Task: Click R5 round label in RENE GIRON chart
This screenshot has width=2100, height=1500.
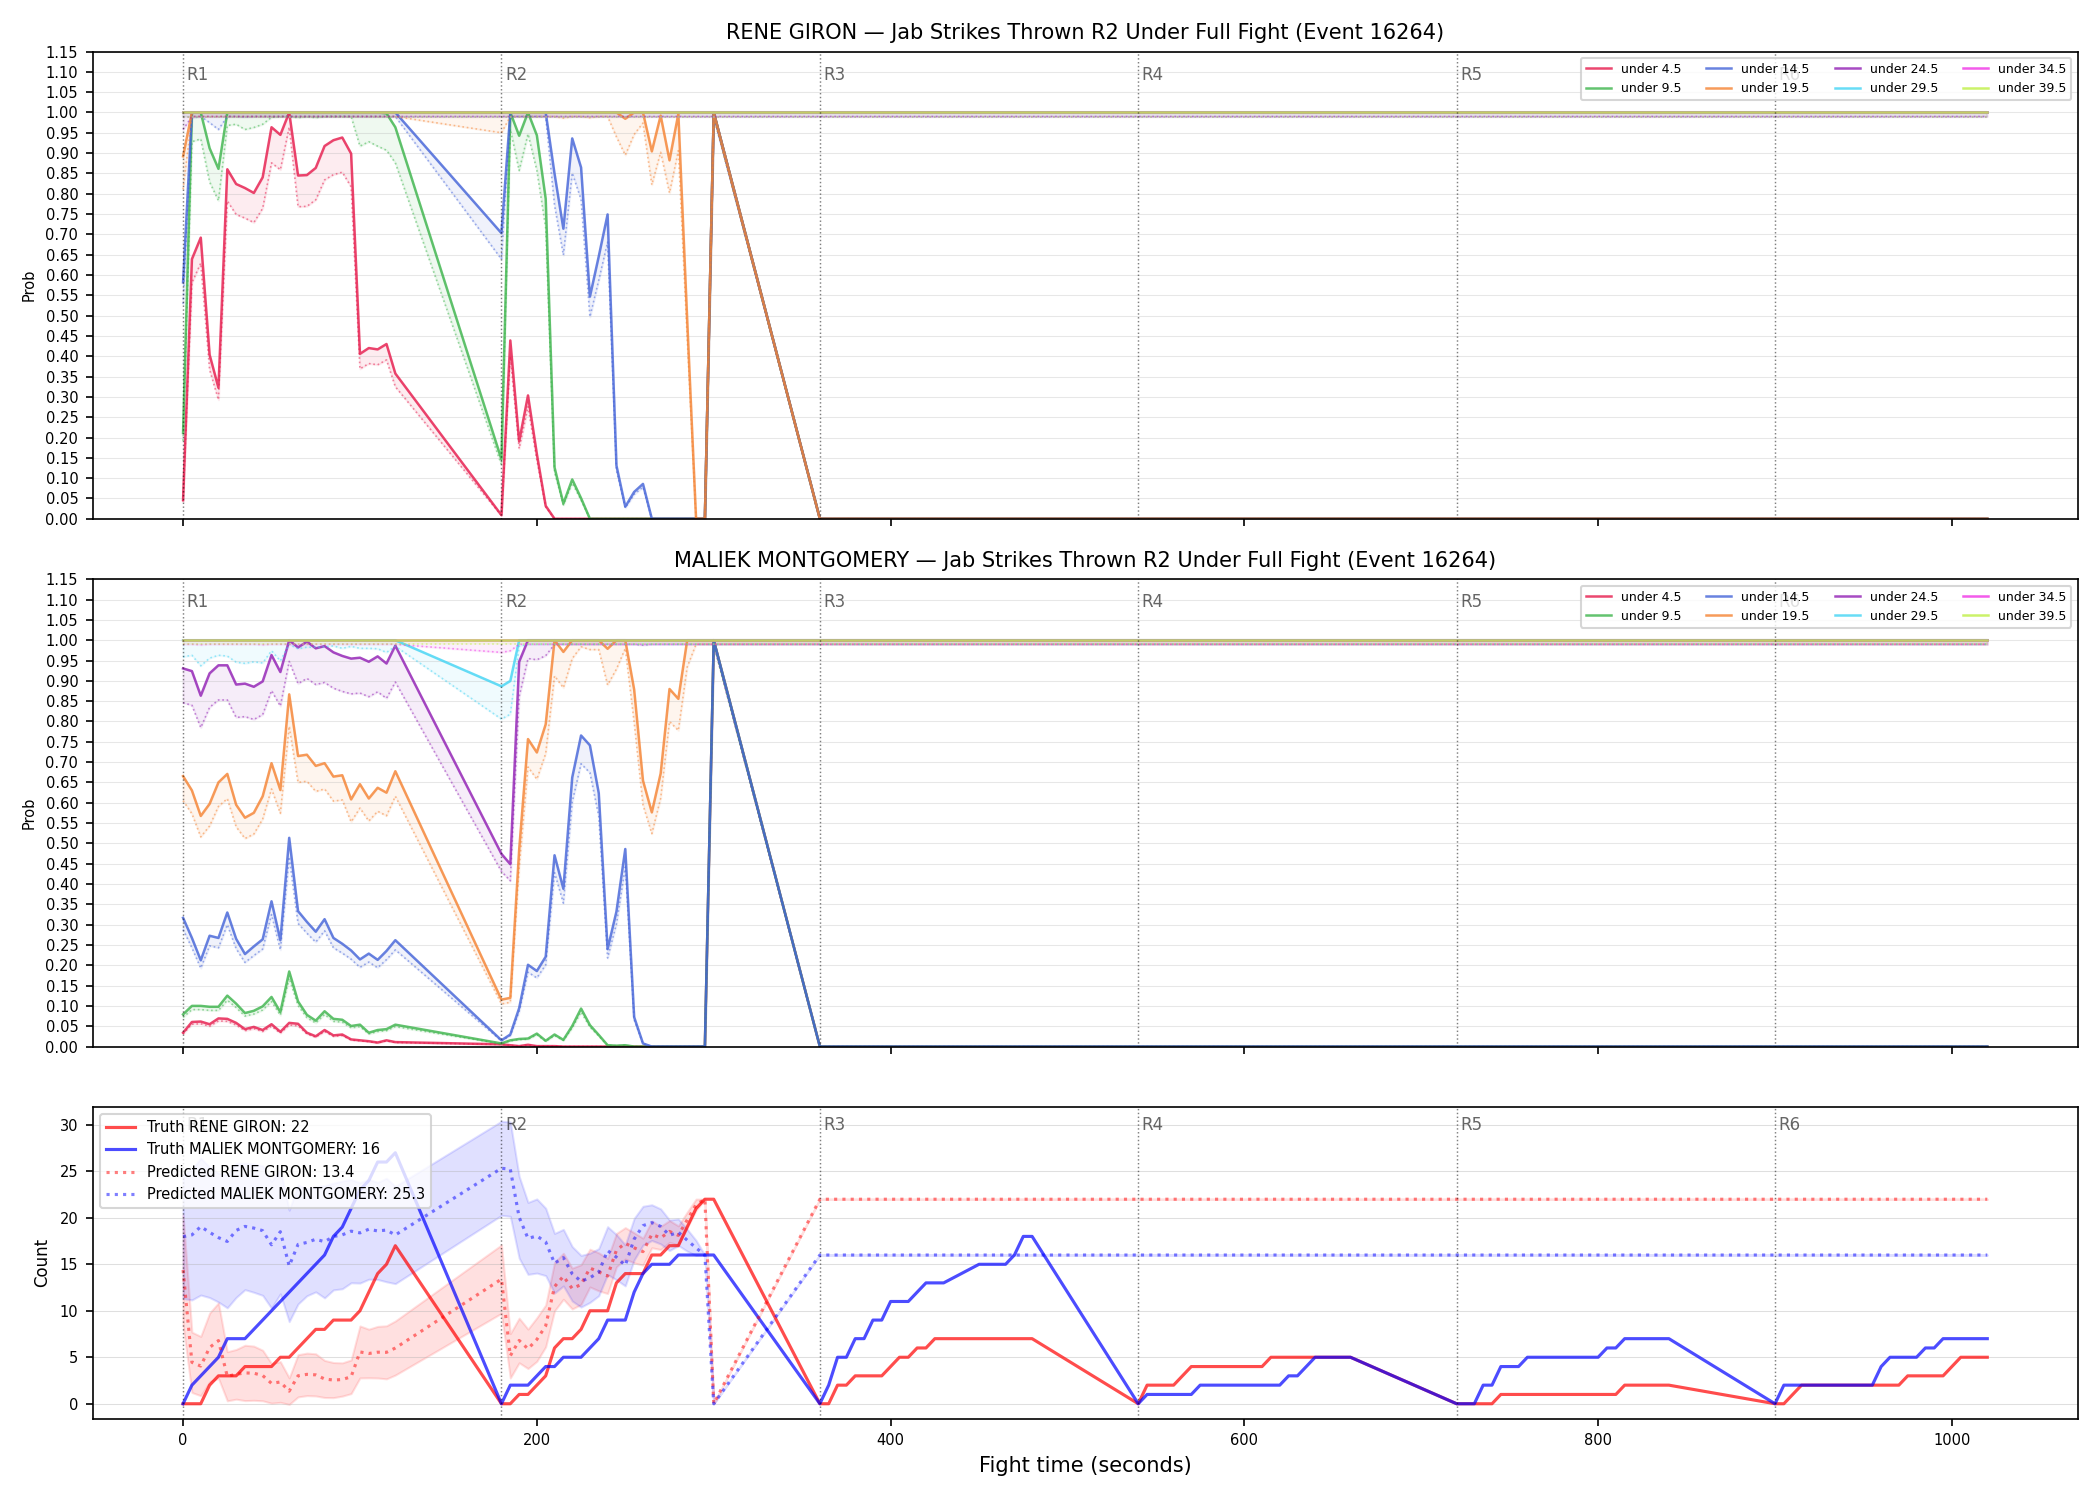Action: [x=1471, y=74]
